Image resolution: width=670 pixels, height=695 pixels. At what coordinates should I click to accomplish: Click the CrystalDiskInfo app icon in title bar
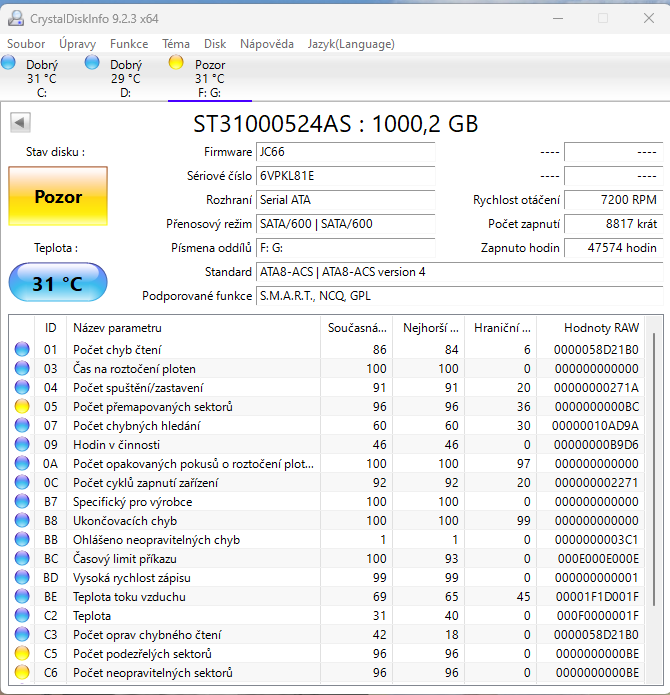pos(16,17)
